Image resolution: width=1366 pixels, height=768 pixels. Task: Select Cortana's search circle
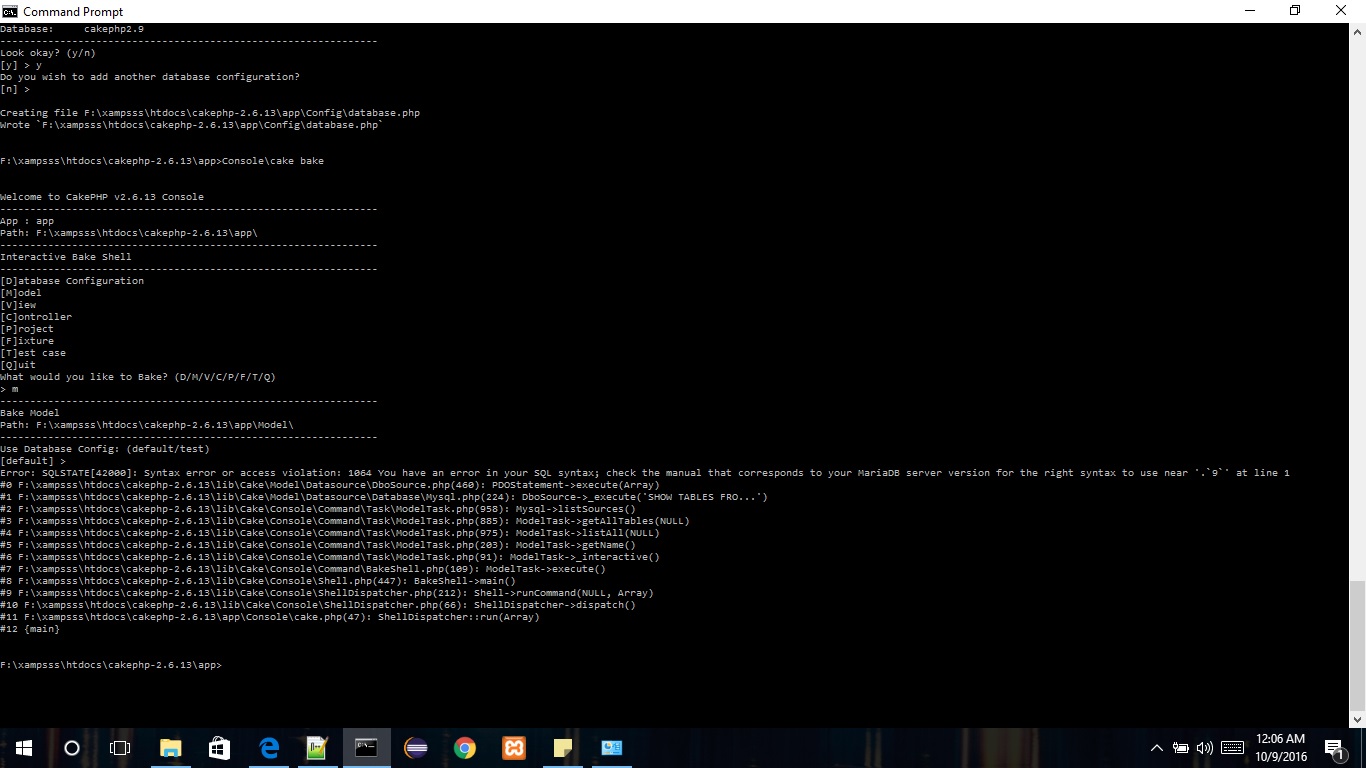(x=71, y=747)
